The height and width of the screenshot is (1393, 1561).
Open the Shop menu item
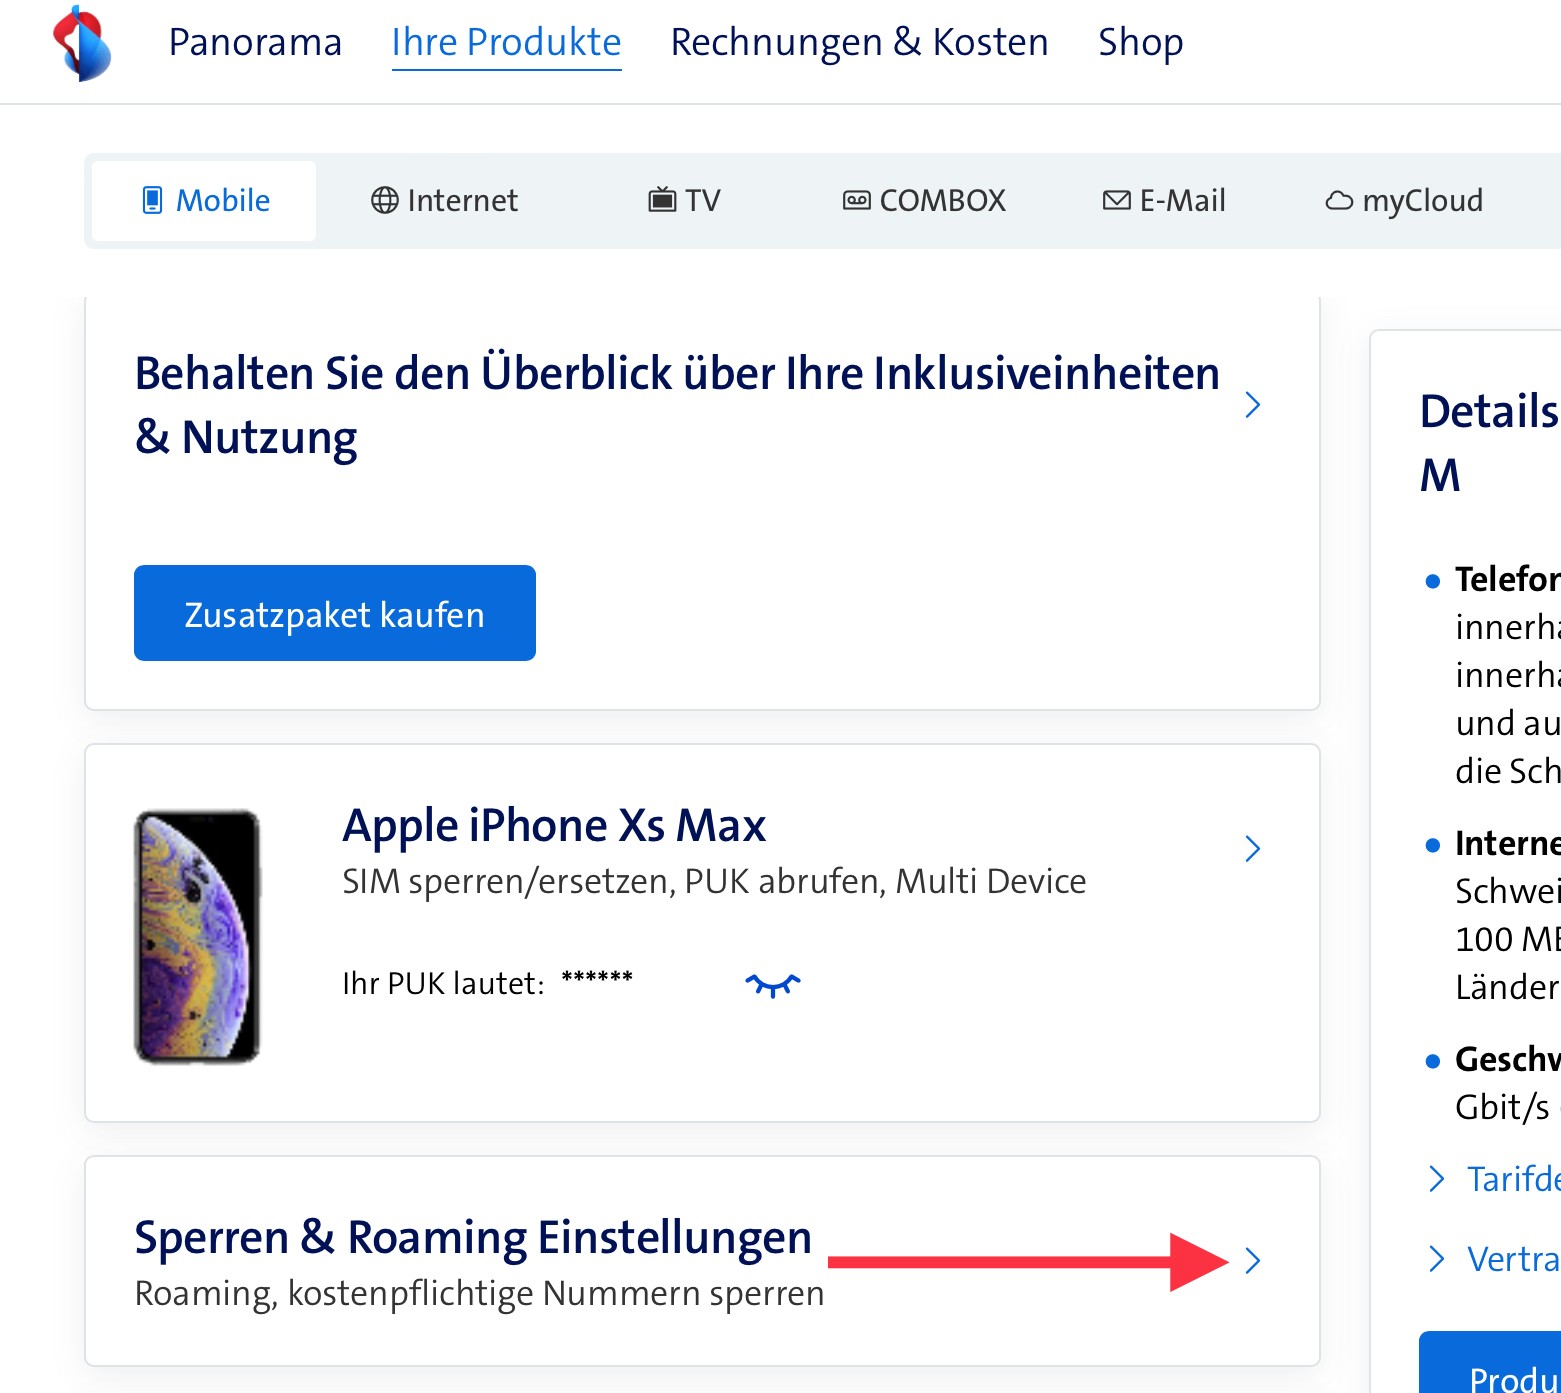click(x=1140, y=43)
